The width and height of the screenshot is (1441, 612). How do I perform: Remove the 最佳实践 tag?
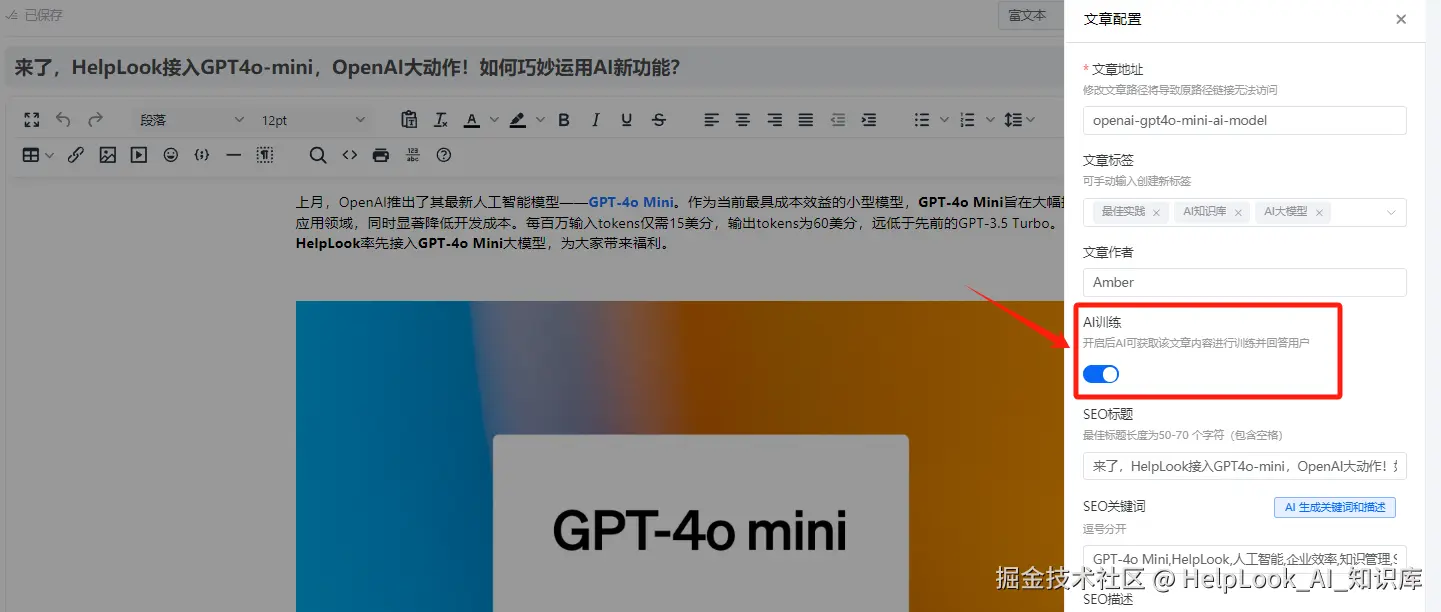click(x=1156, y=212)
